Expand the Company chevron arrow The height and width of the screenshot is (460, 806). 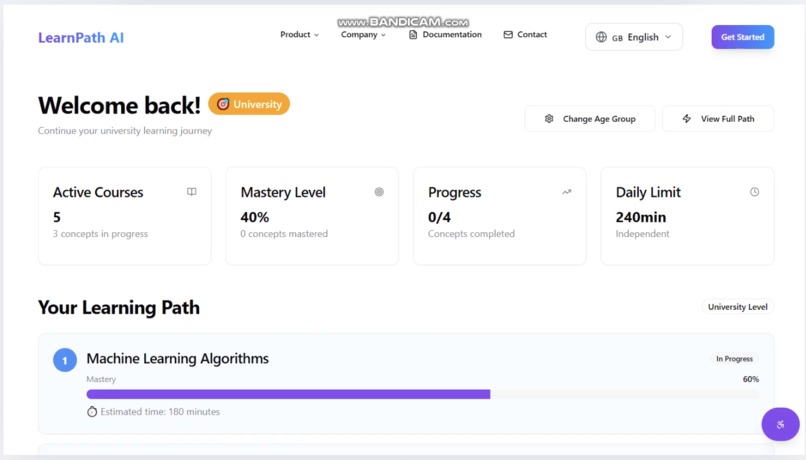(x=383, y=35)
